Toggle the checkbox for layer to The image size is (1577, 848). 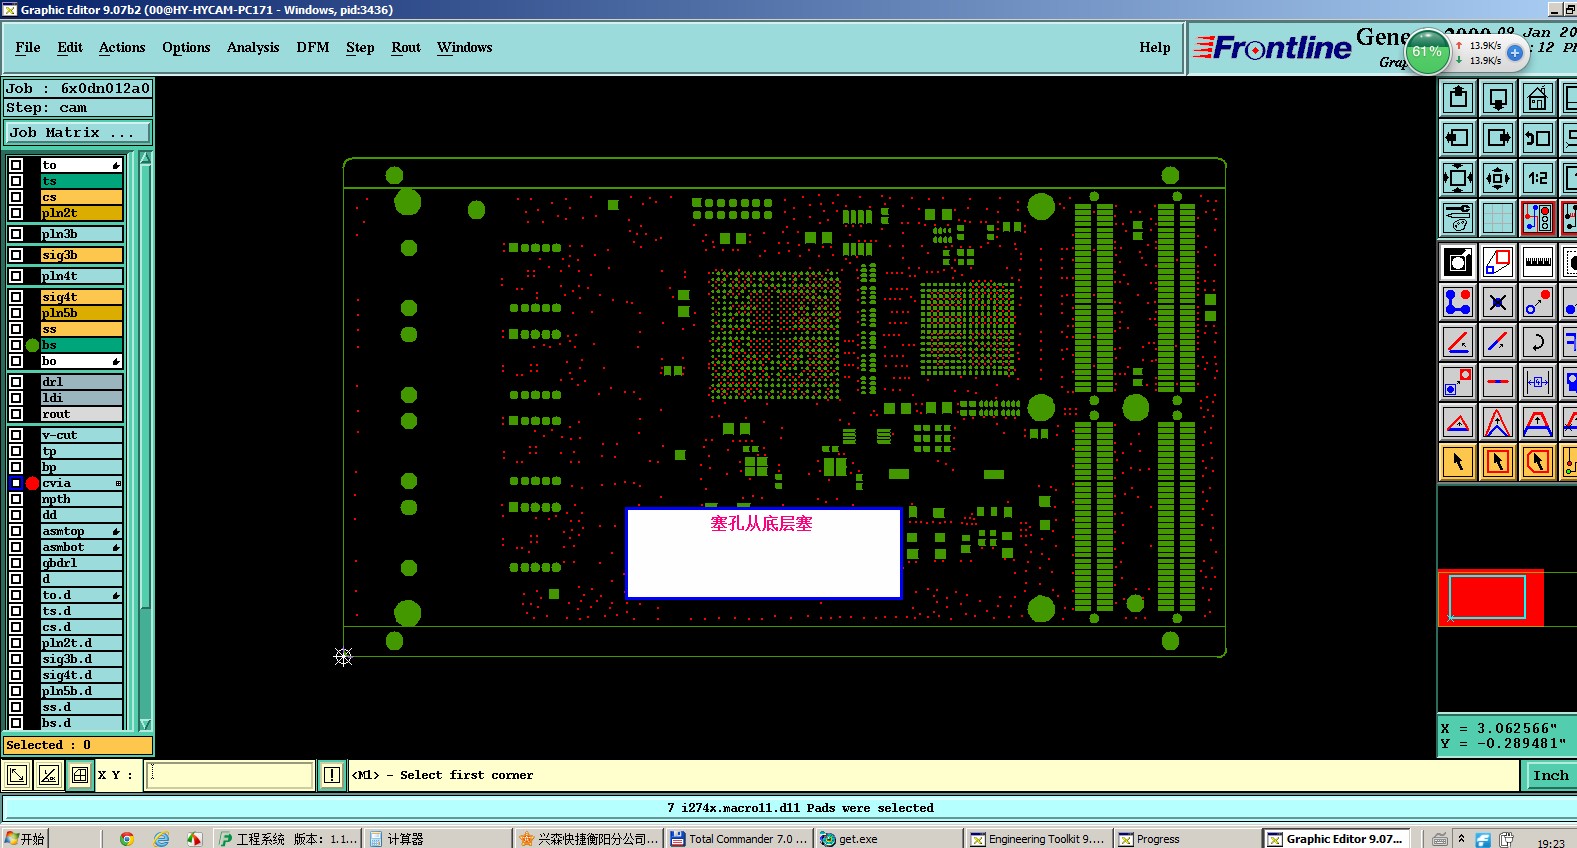(x=16, y=165)
